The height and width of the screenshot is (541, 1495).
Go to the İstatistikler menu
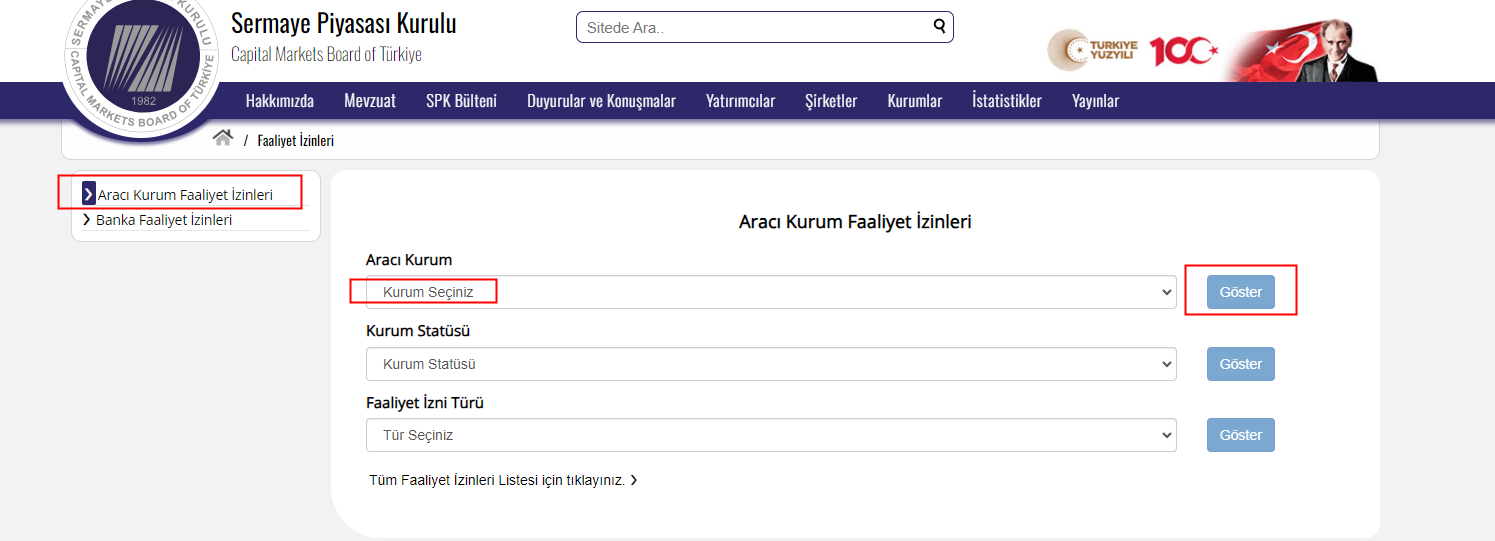pyautogui.click(x=1006, y=101)
